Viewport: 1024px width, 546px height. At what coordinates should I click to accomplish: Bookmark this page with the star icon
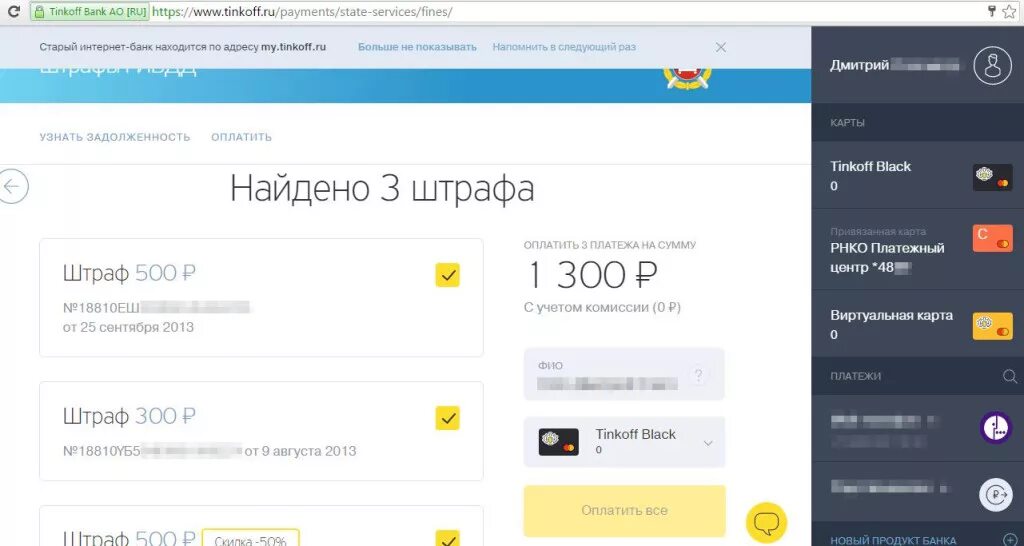pyautogui.click(x=1009, y=12)
